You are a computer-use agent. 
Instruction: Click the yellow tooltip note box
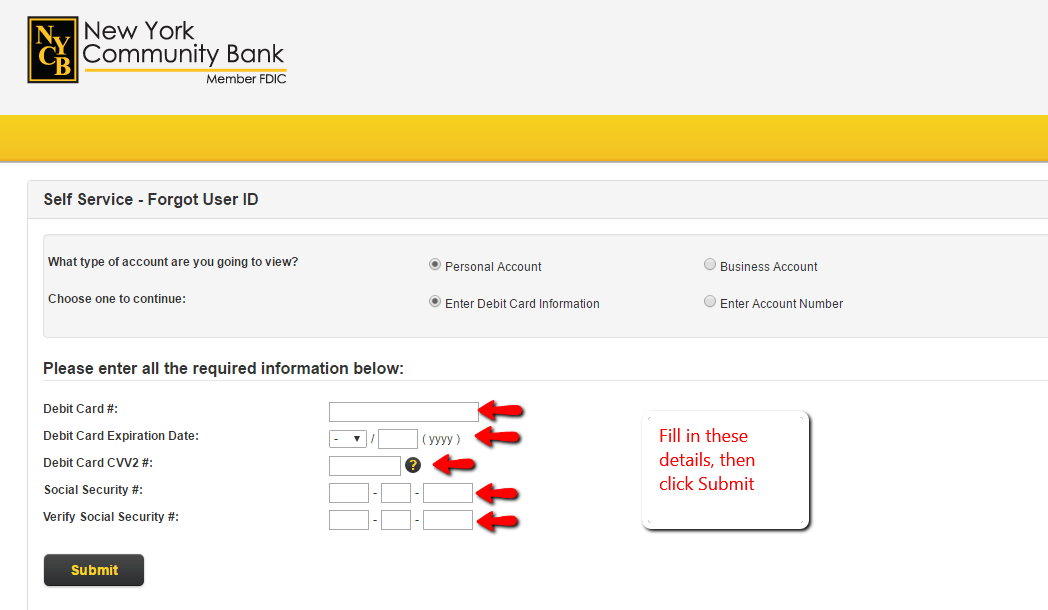coord(725,469)
